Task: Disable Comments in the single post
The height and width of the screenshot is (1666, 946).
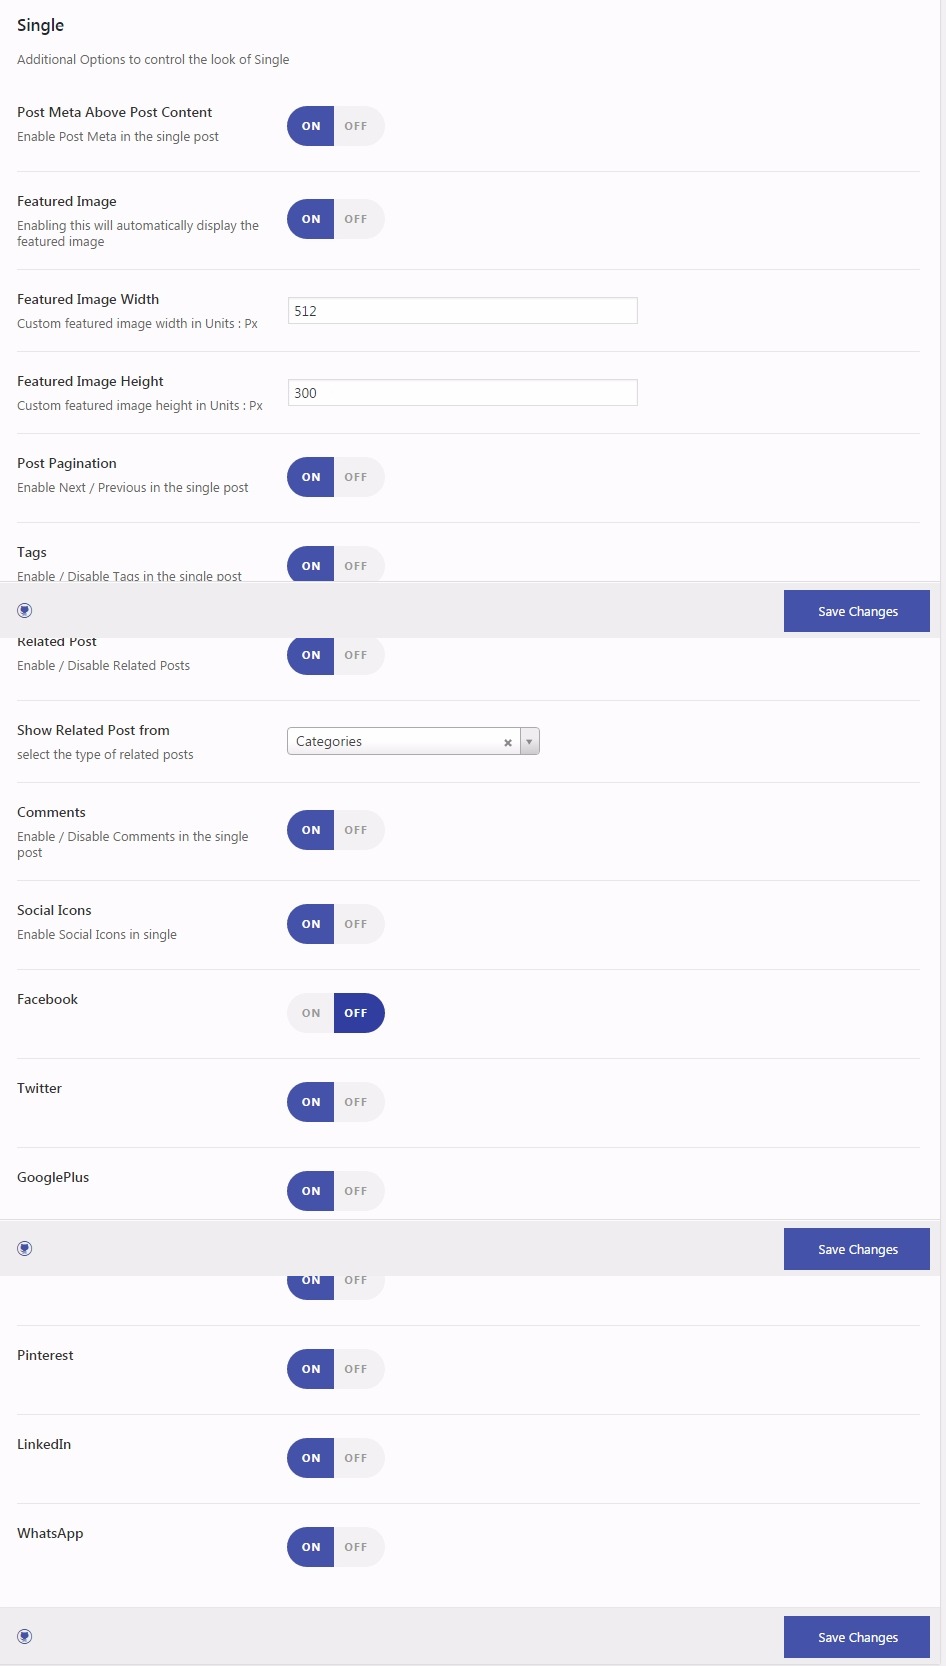Action: (x=357, y=830)
